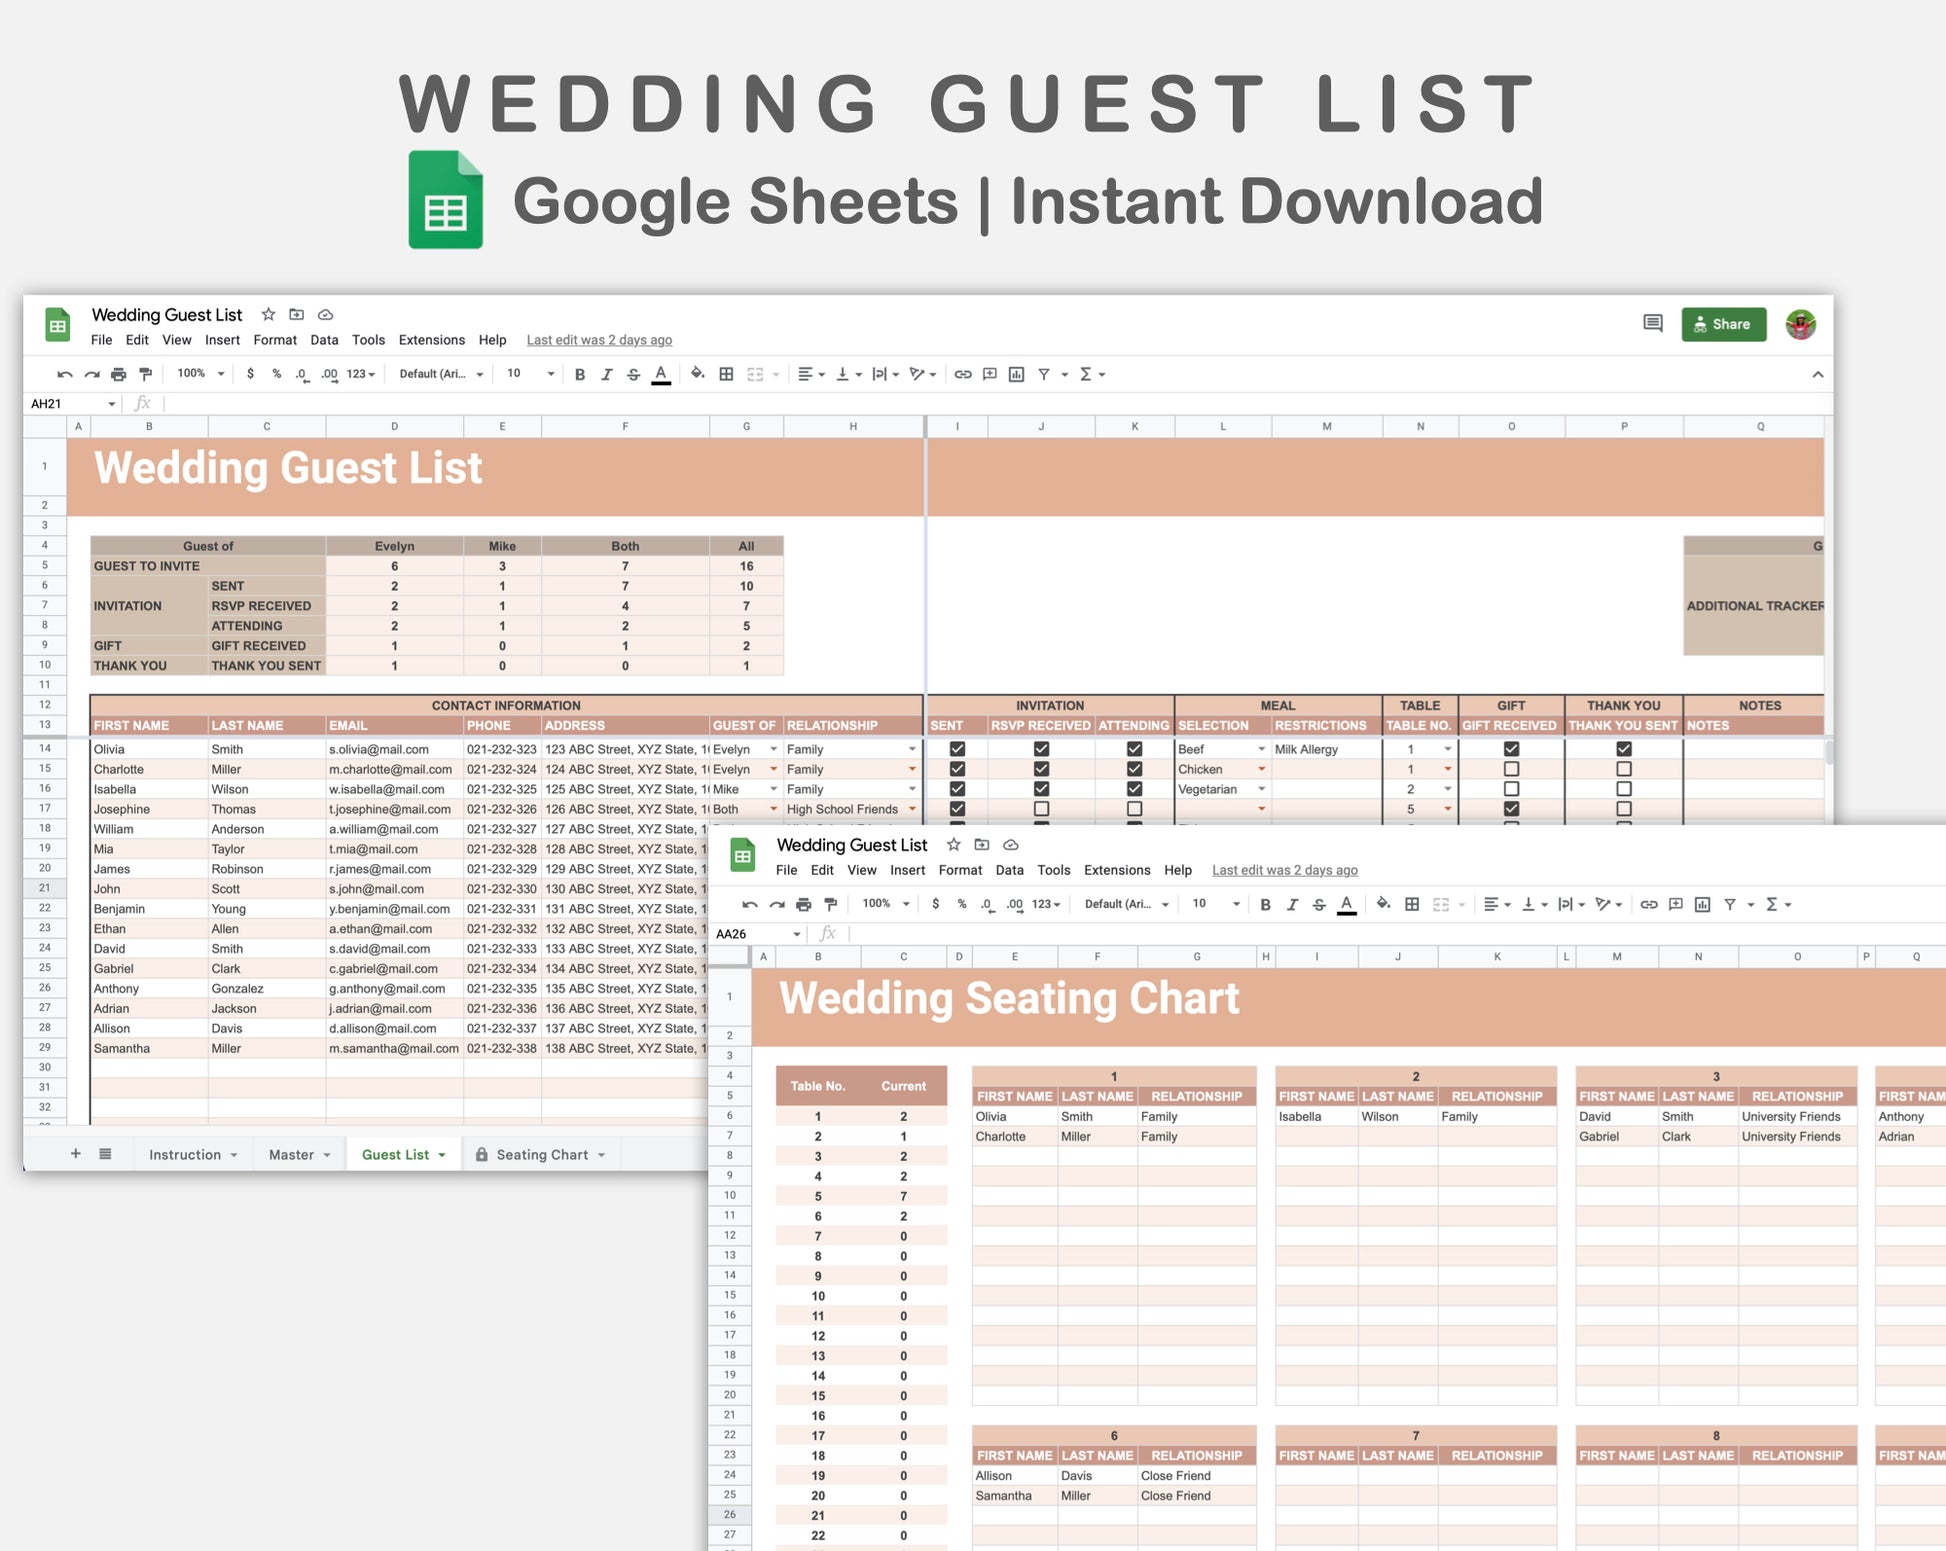Open the Format menu in the top menu bar
The height and width of the screenshot is (1551, 1946).
[x=275, y=340]
